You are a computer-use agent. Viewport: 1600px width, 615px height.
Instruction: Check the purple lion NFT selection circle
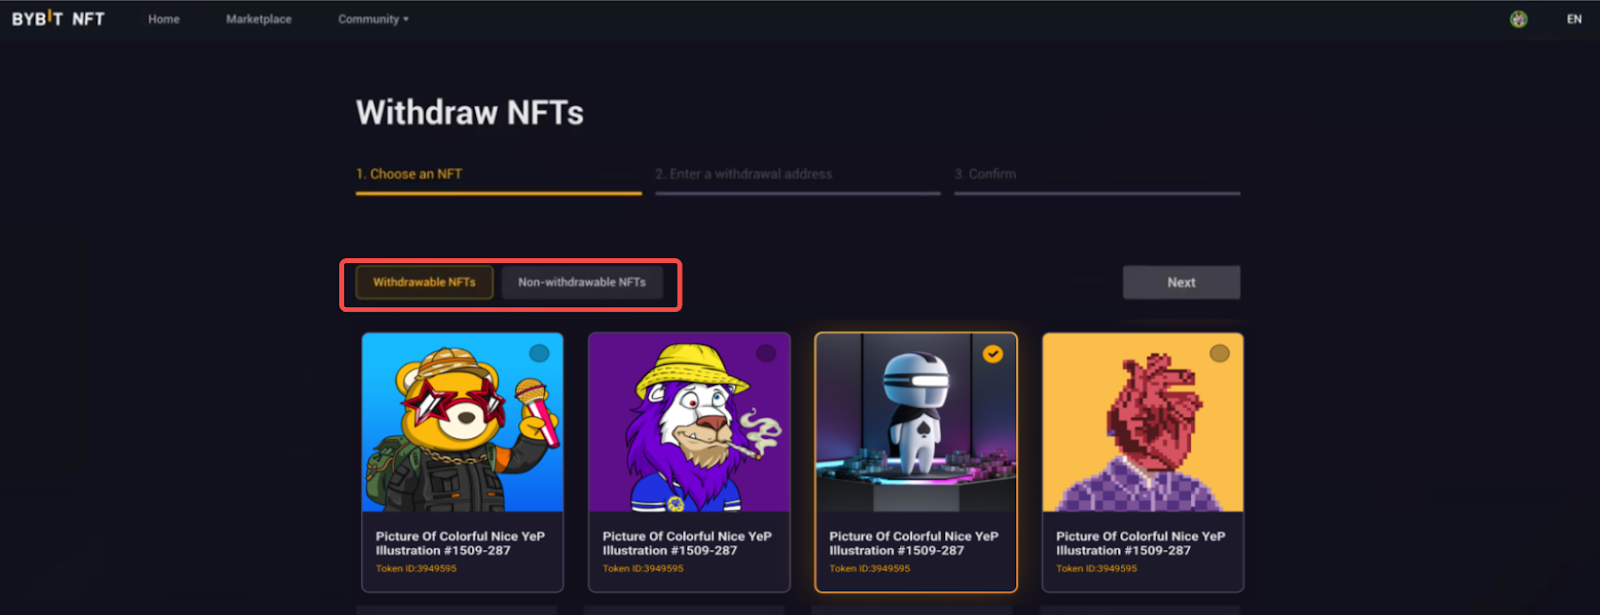tap(766, 353)
